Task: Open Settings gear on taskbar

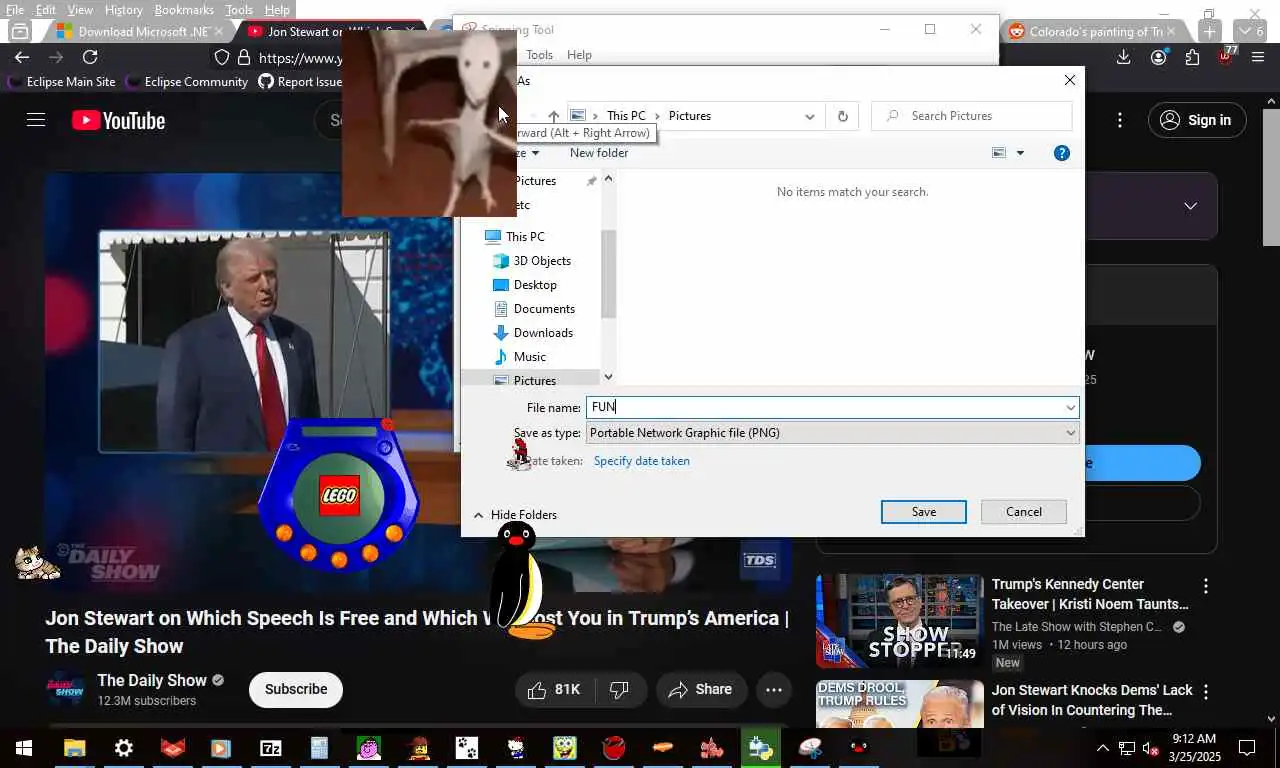Action: click(x=124, y=748)
